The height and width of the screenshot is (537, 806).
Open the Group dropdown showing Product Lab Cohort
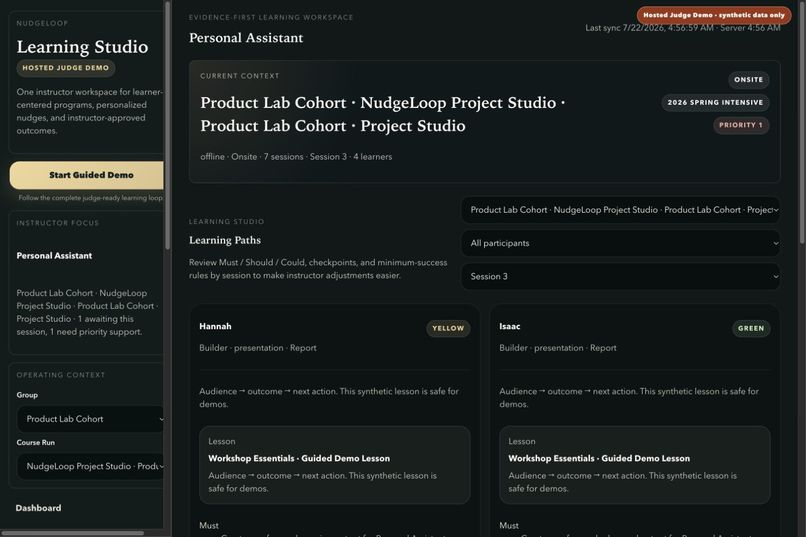91,419
